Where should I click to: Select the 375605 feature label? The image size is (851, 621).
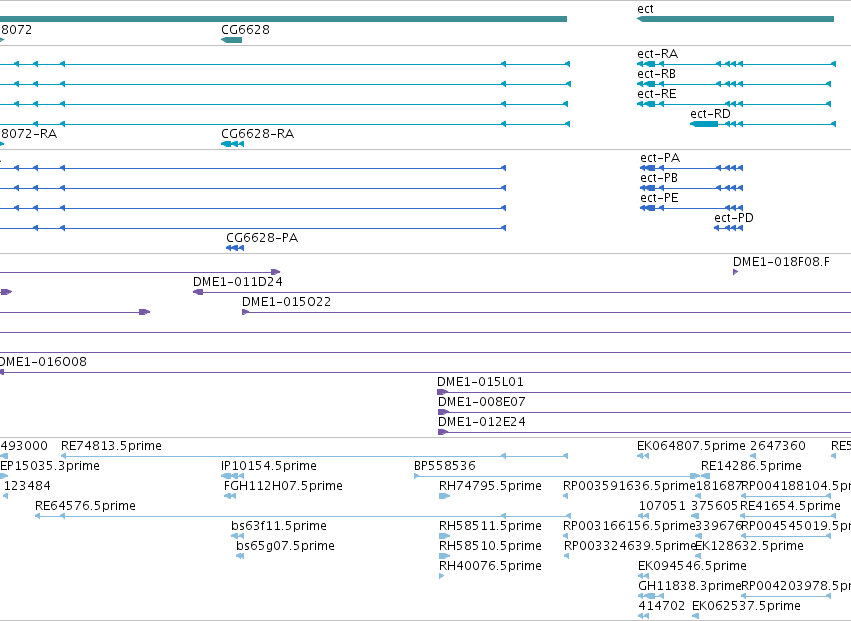pyautogui.click(x=714, y=506)
